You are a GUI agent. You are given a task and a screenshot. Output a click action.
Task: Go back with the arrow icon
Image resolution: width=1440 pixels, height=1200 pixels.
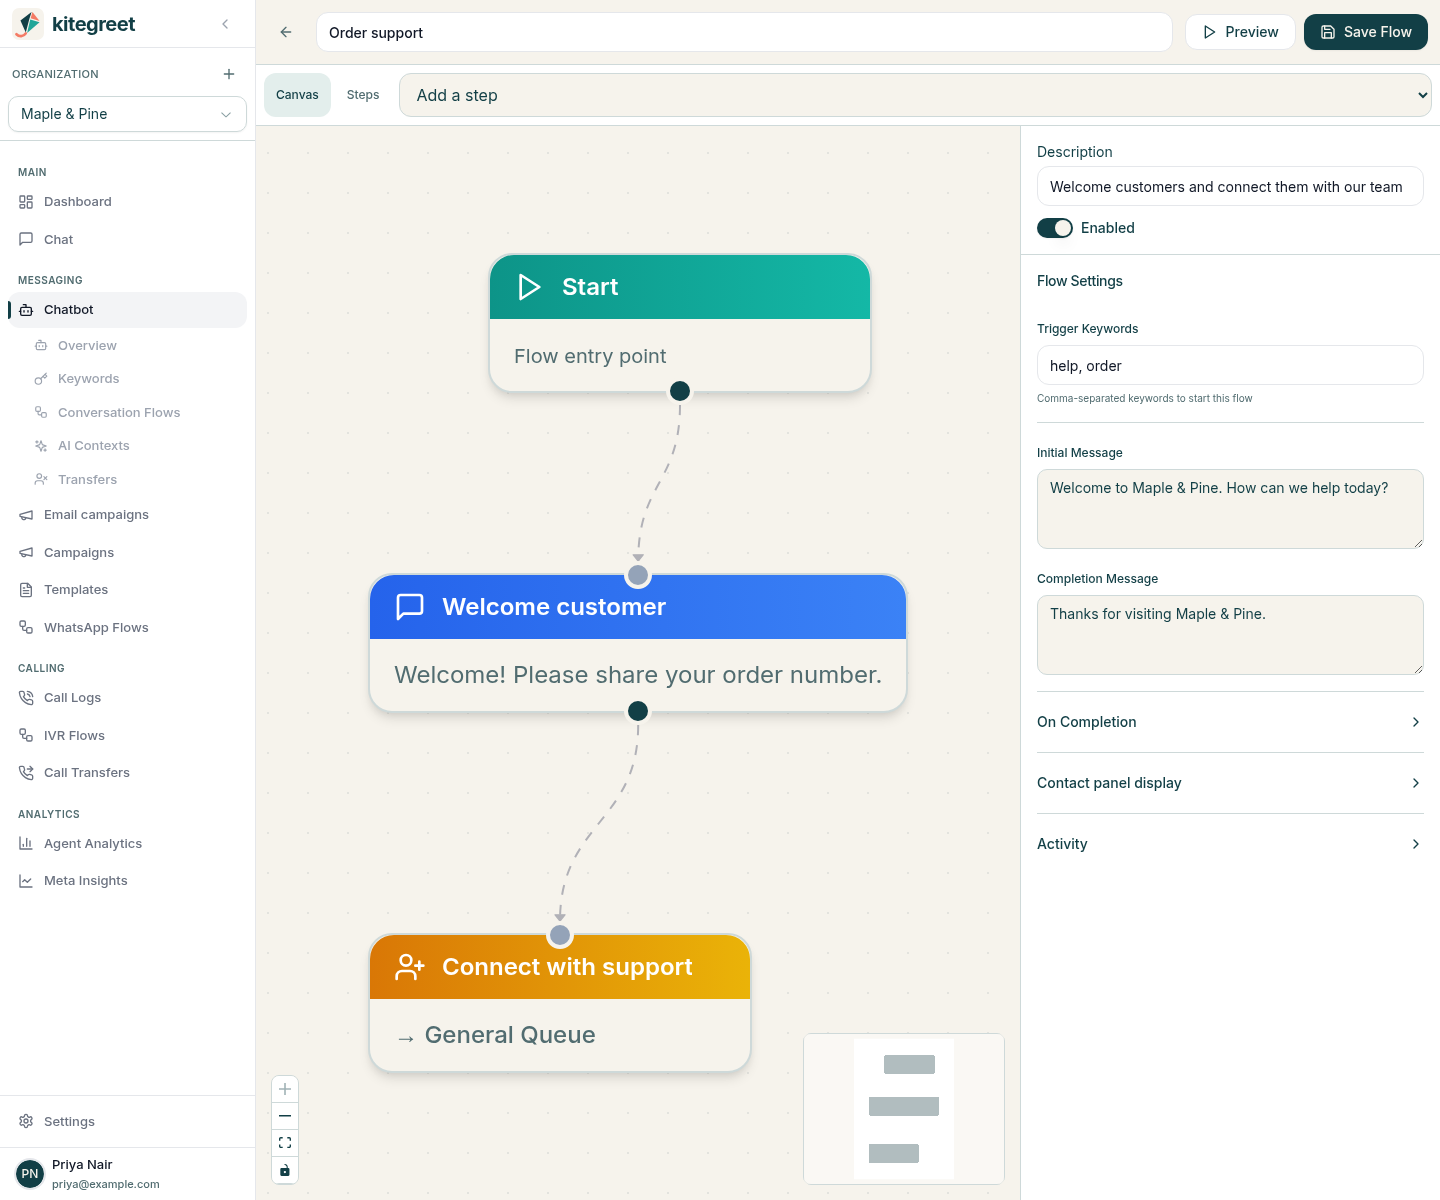[x=286, y=32]
